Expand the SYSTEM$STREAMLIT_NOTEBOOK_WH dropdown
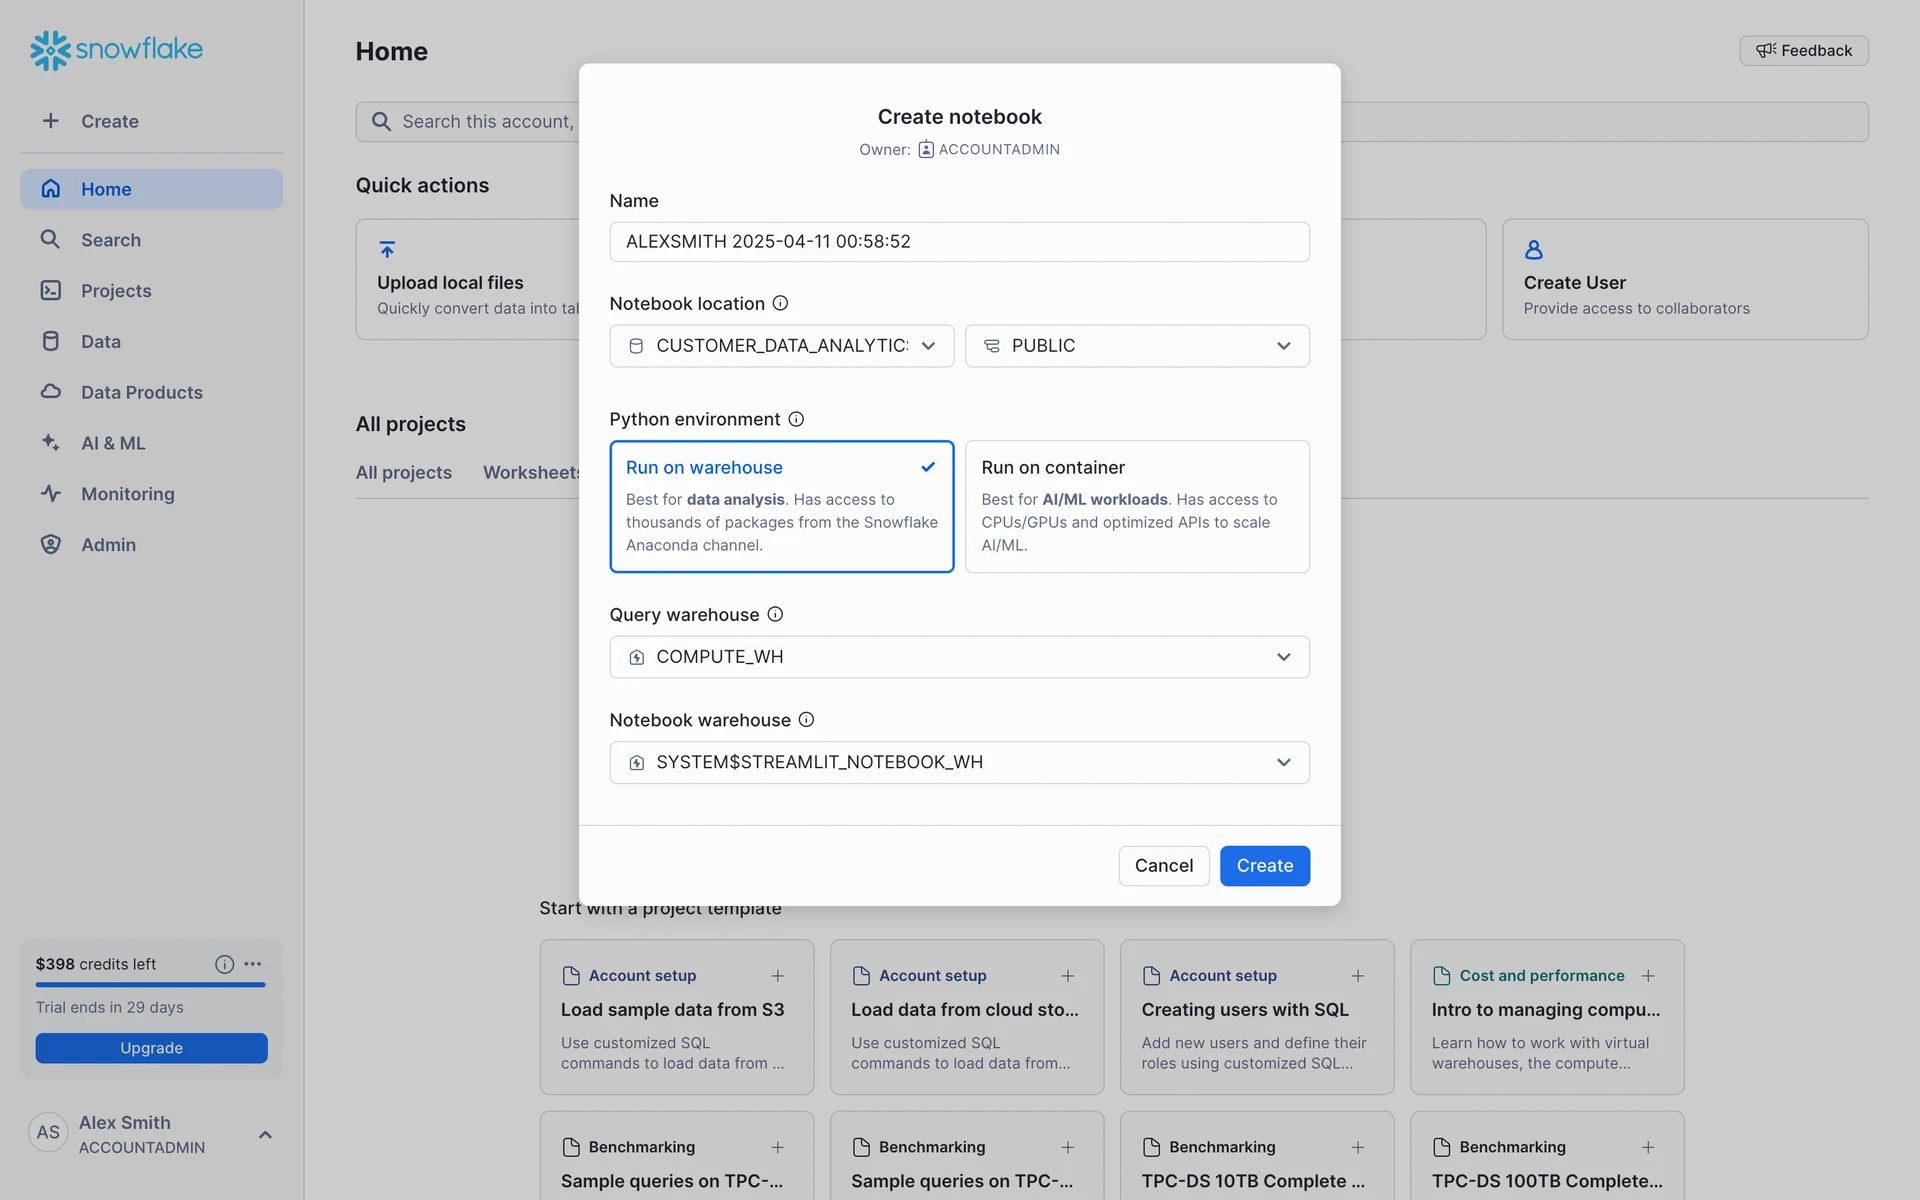1920x1200 pixels. coord(958,762)
